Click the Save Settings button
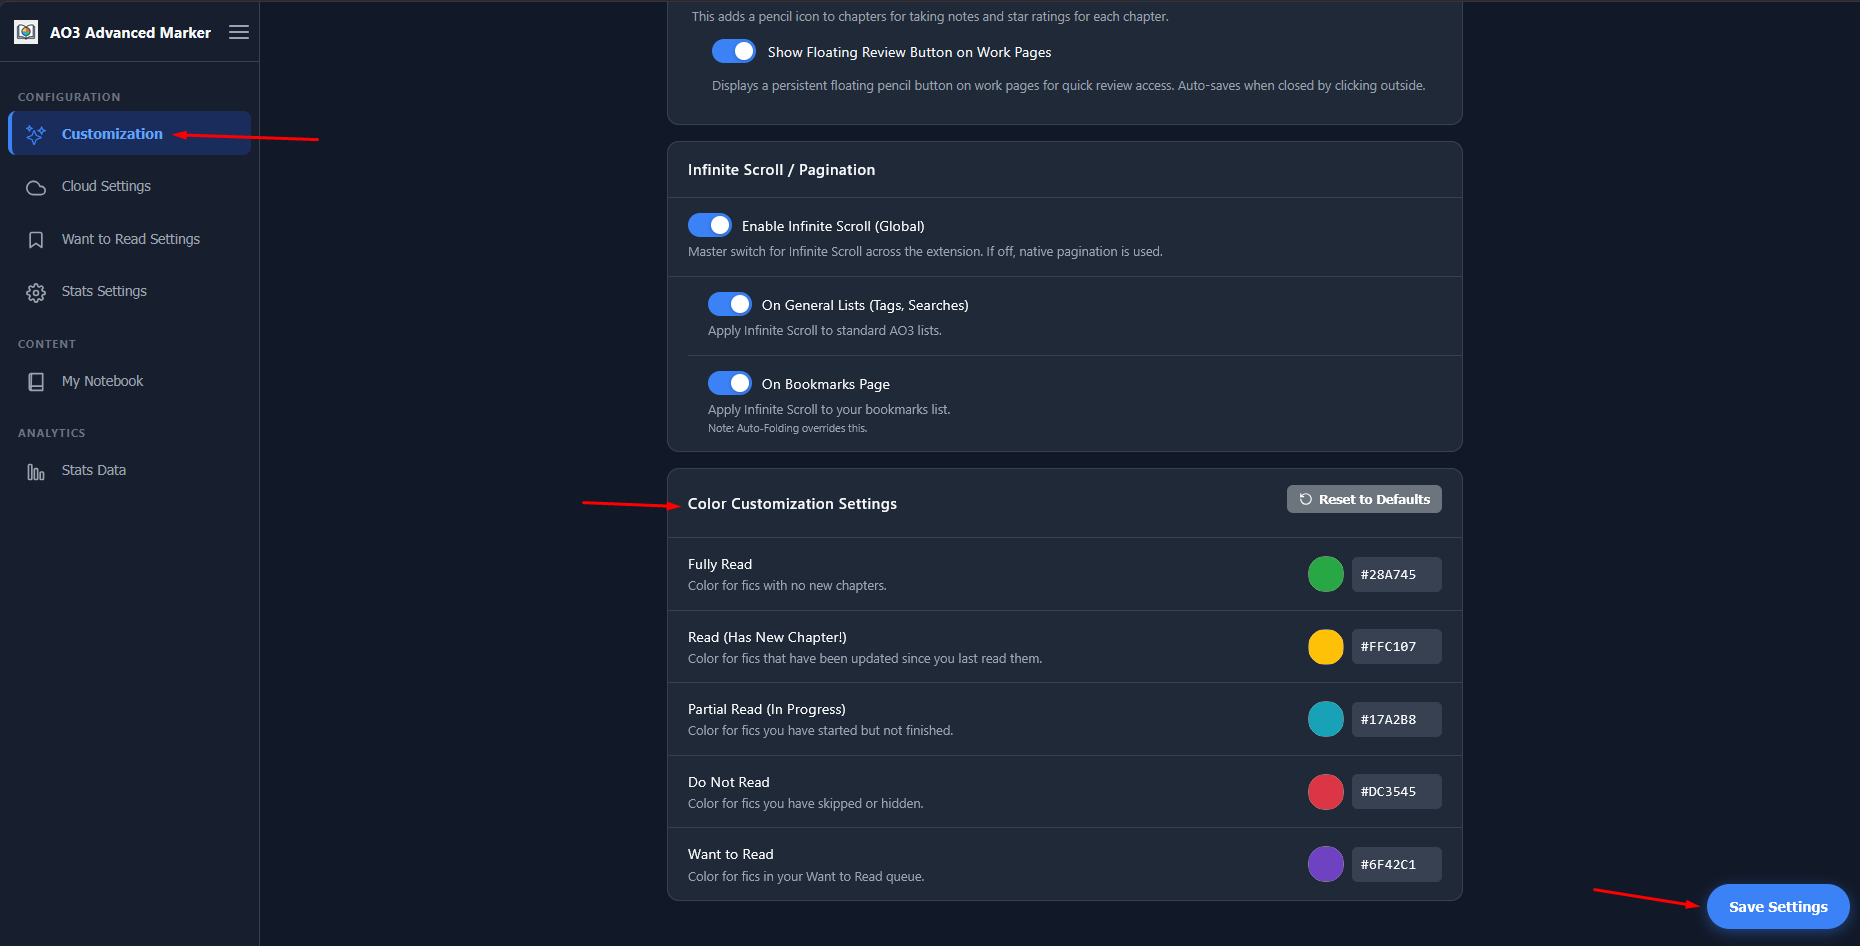 1778,907
